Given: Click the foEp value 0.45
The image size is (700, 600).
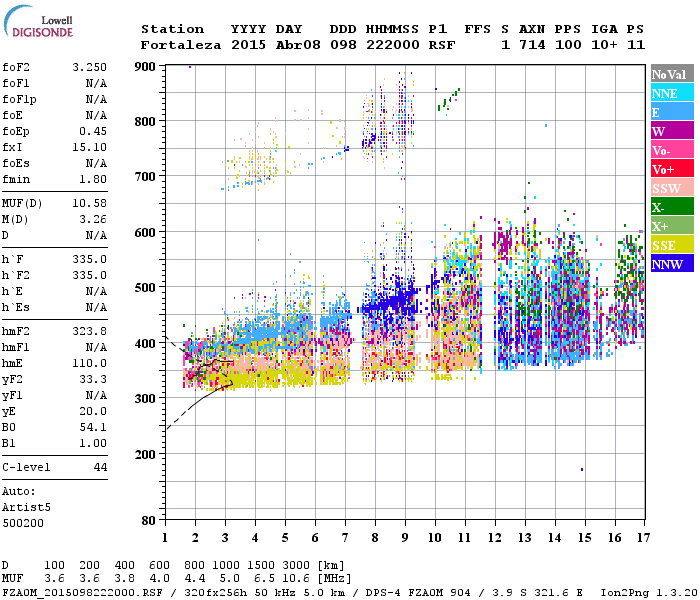Looking at the screenshot, I should pyautogui.click(x=93, y=131).
